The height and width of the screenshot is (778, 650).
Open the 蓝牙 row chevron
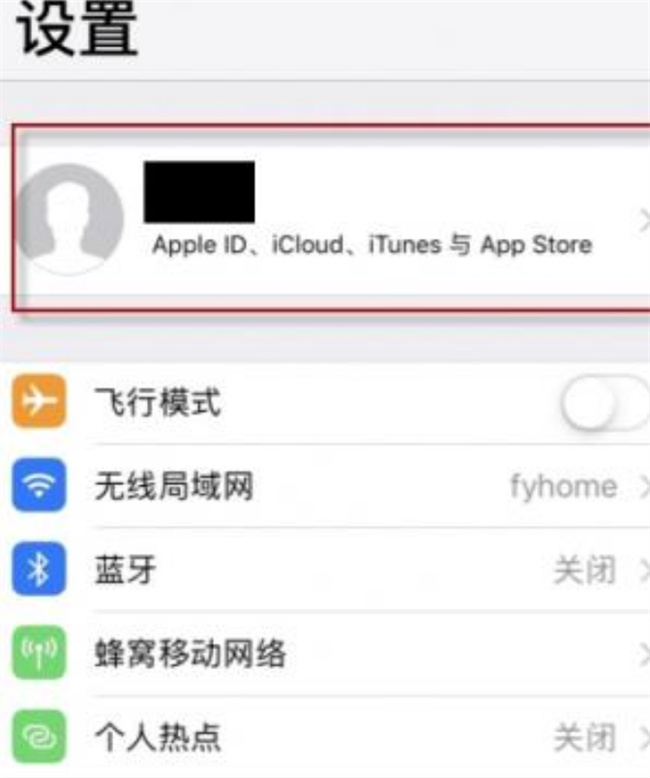tap(644, 570)
